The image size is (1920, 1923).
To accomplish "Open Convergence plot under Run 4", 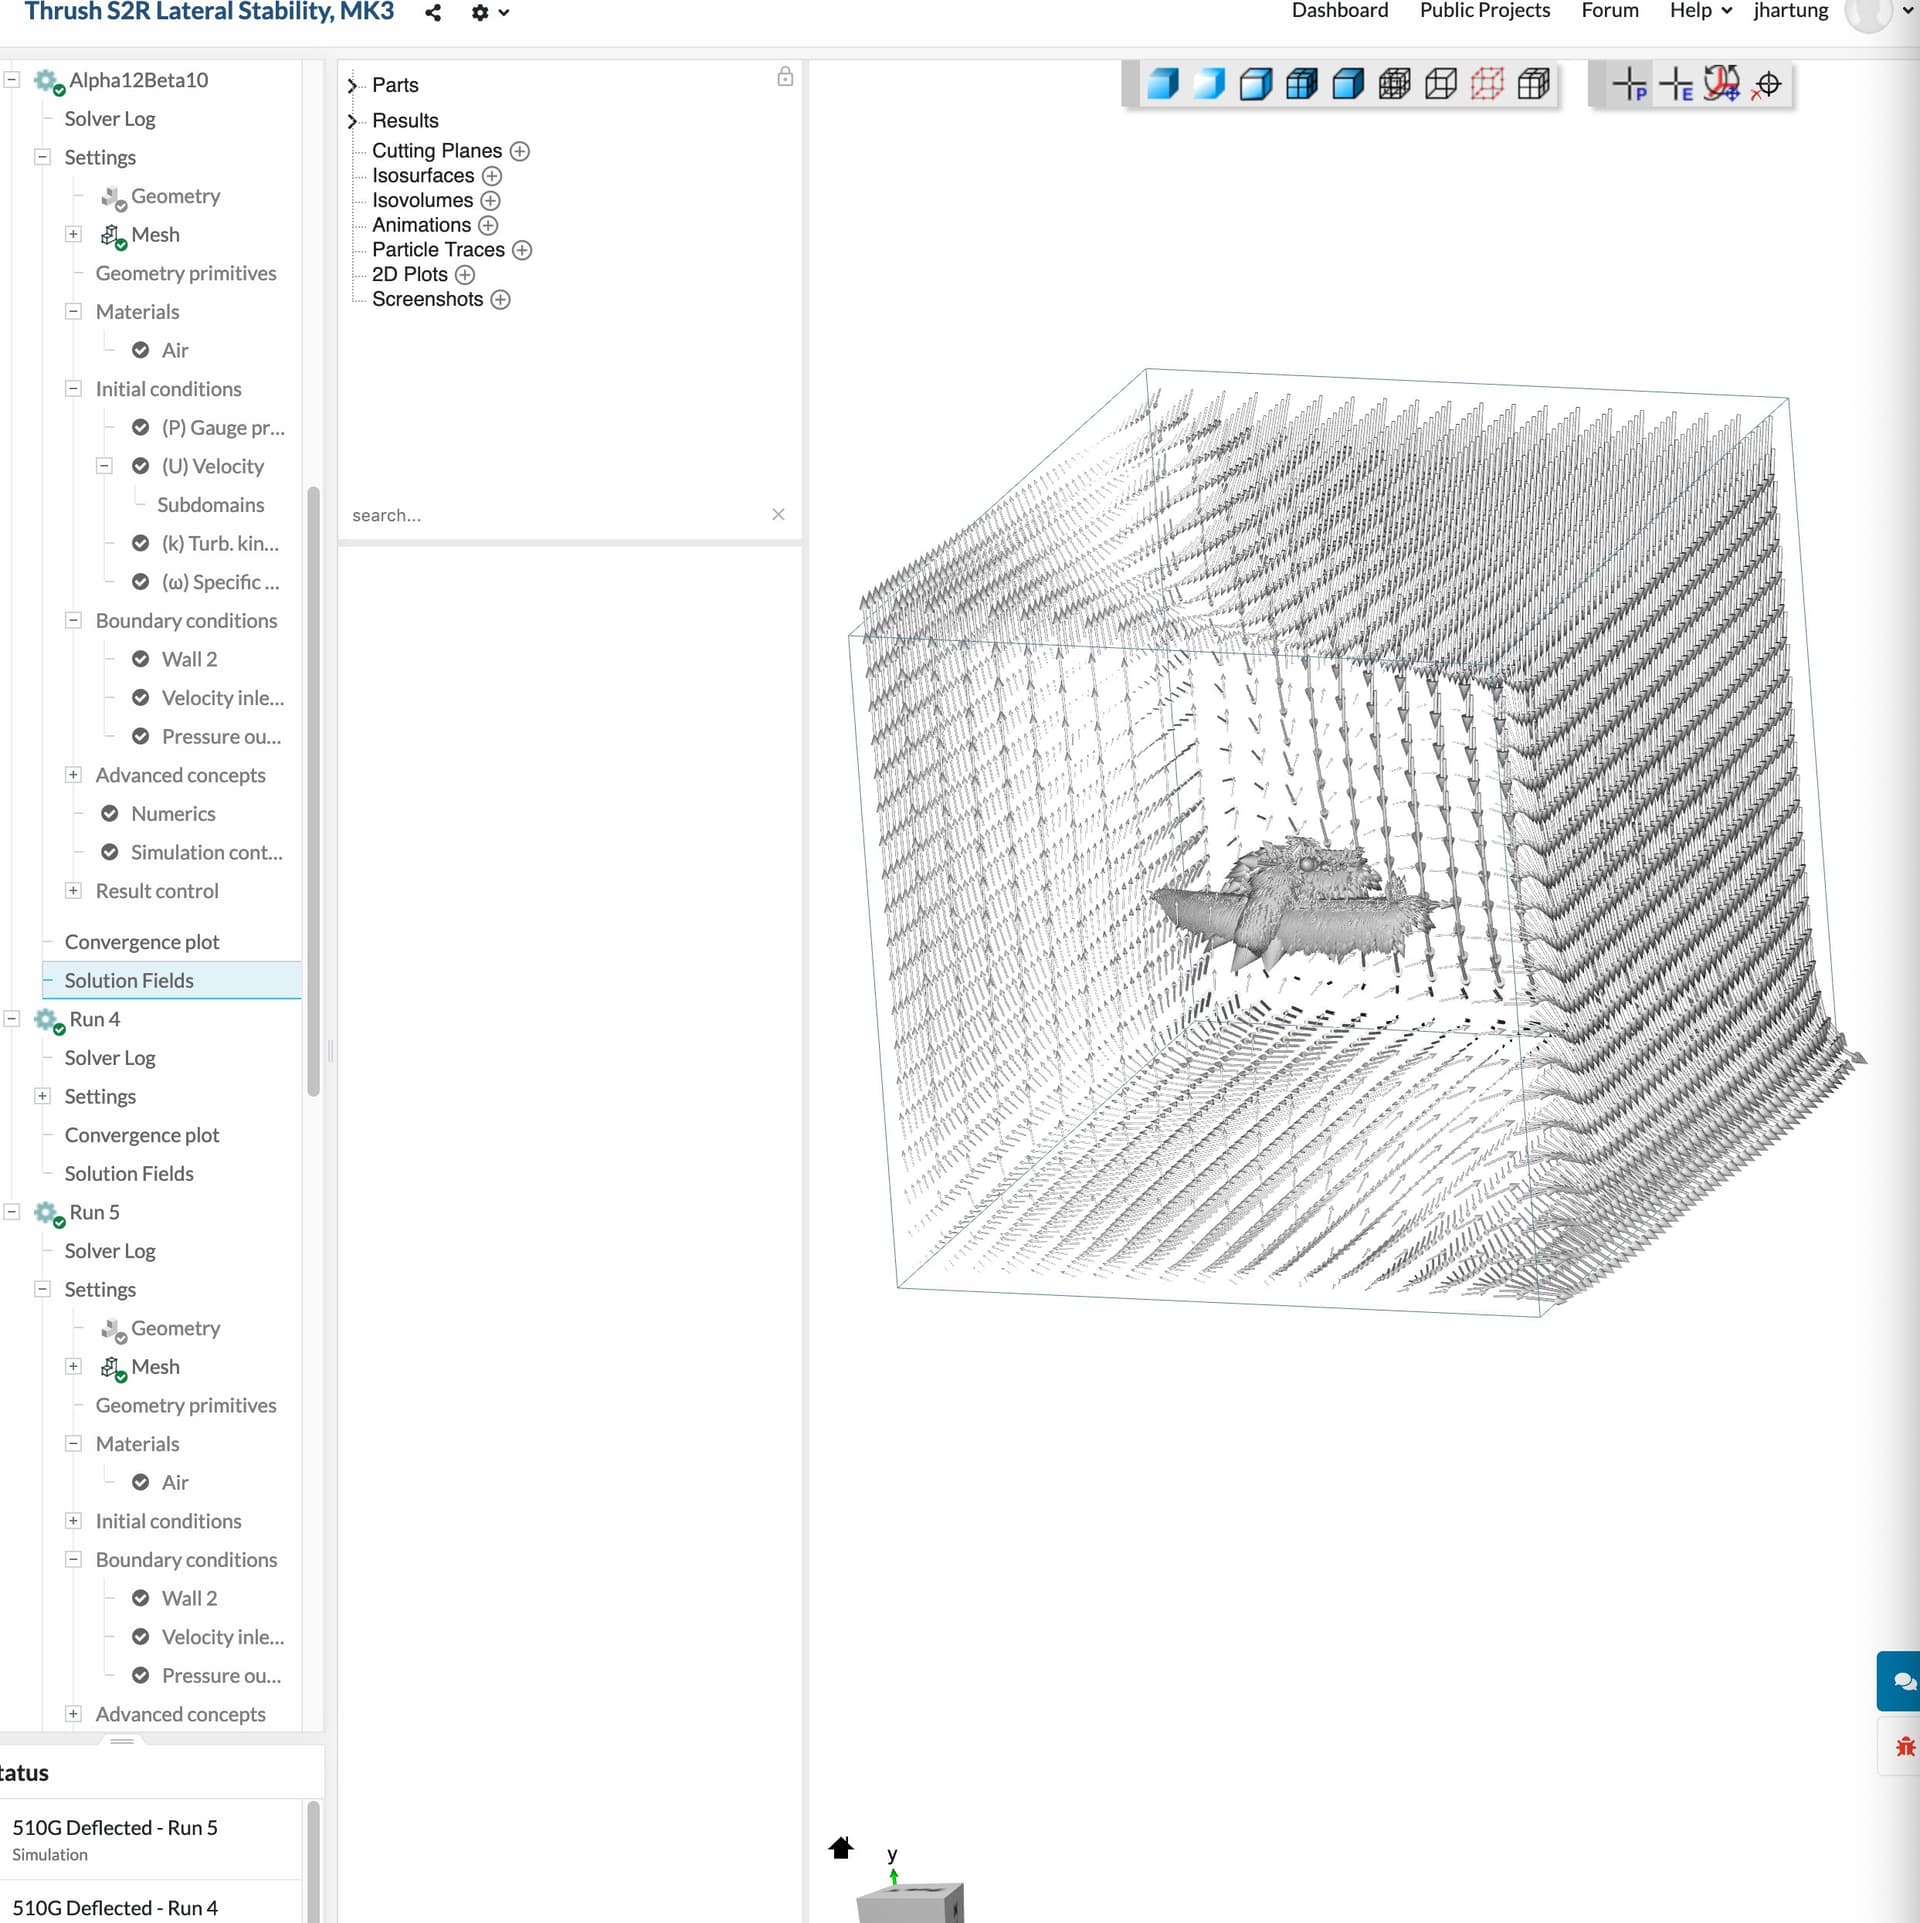I will coord(142,1135).
